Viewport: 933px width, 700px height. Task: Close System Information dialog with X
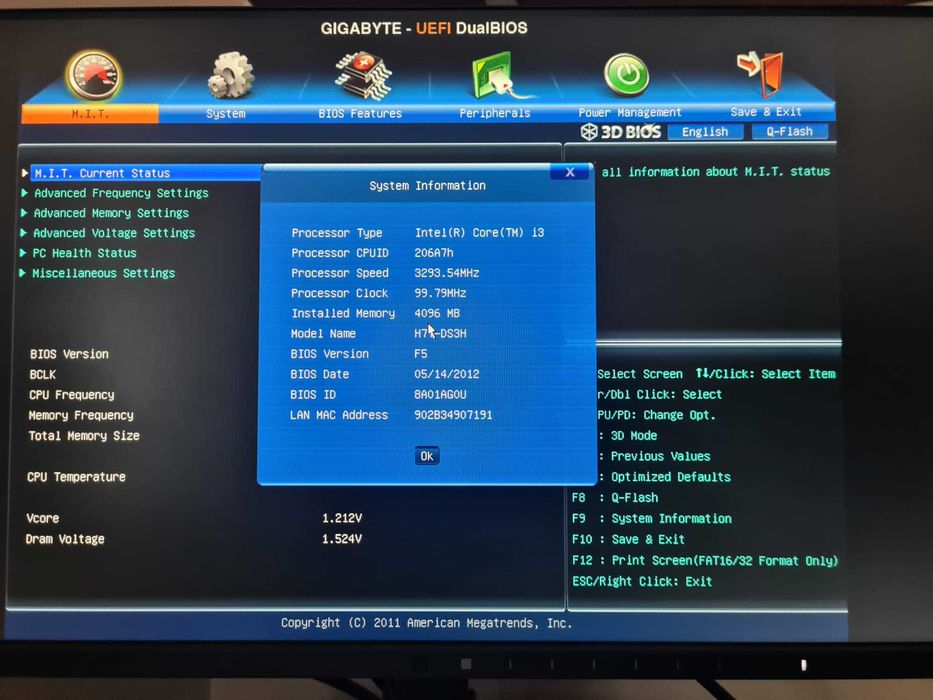[x=570, y=172]
